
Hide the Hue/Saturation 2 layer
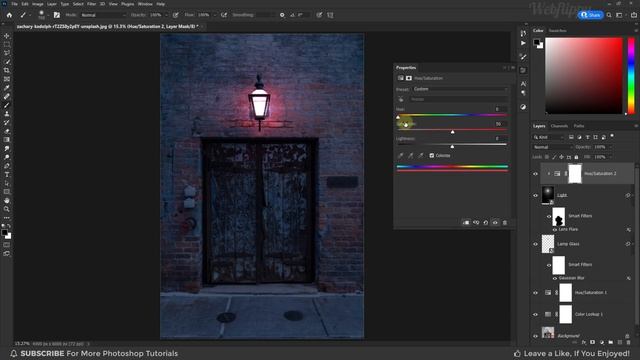(536, 174)
